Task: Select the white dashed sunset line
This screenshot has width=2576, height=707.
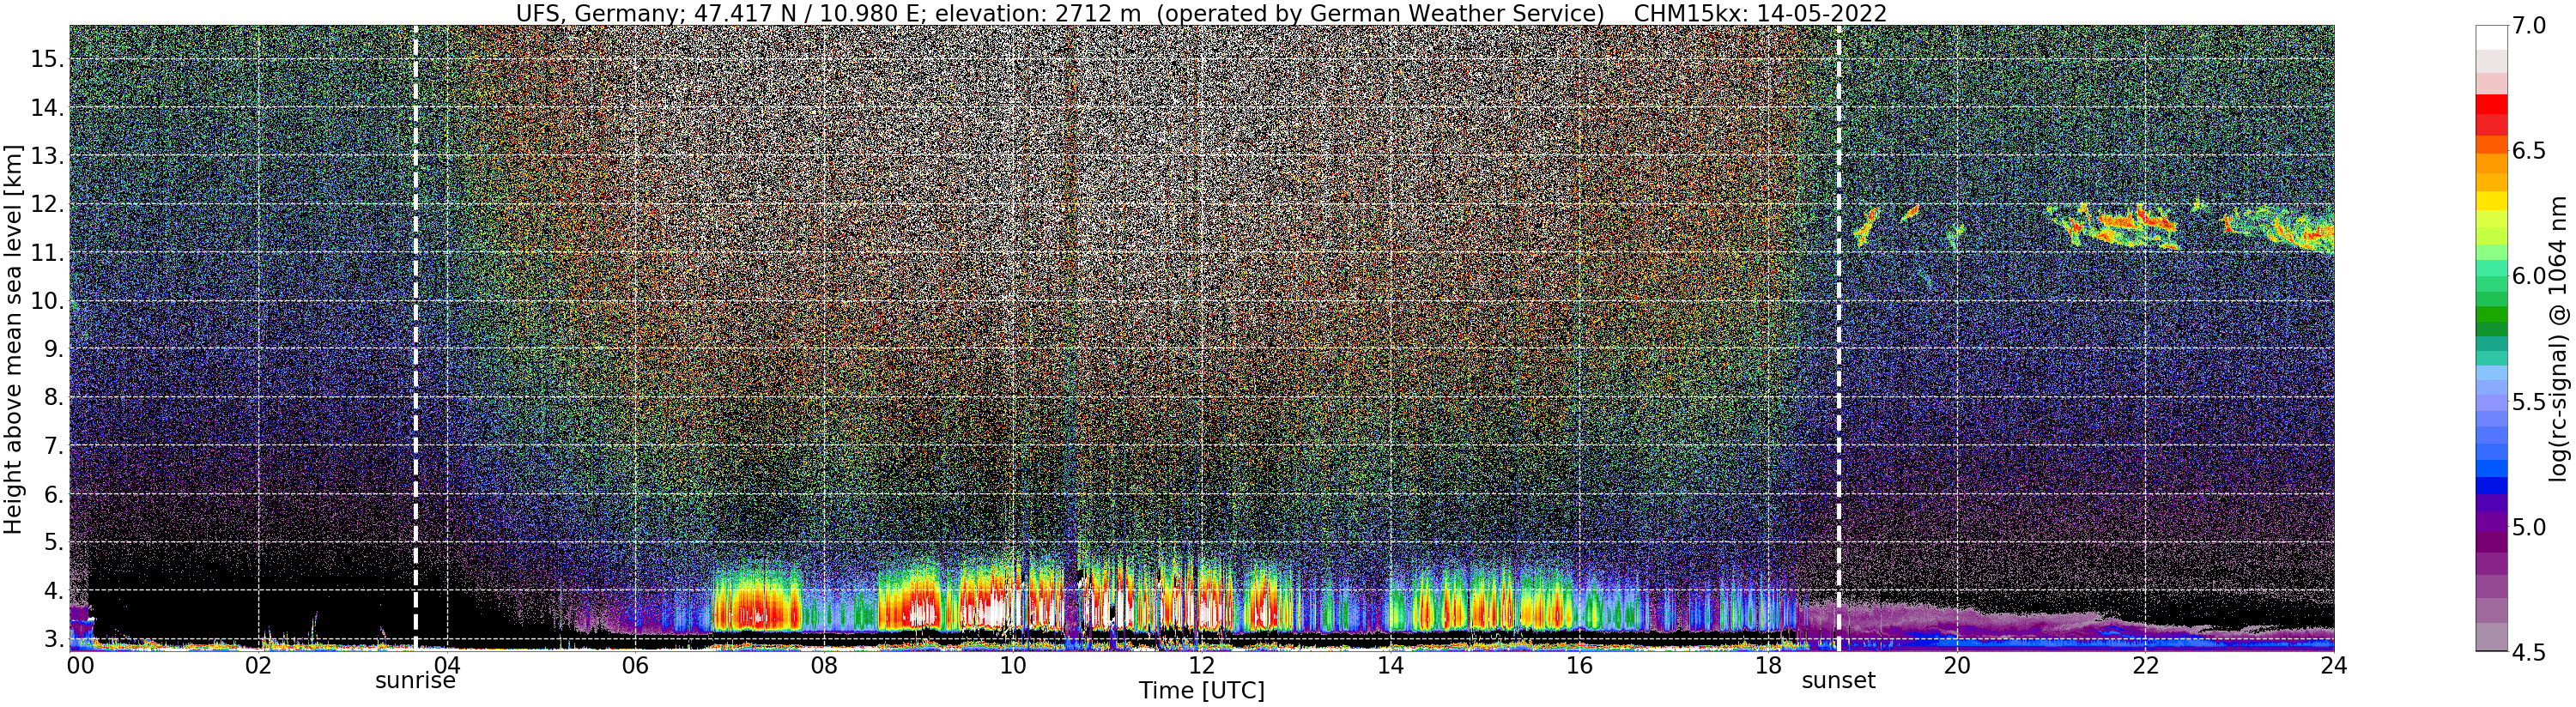Action: [x=1838, y=338]
